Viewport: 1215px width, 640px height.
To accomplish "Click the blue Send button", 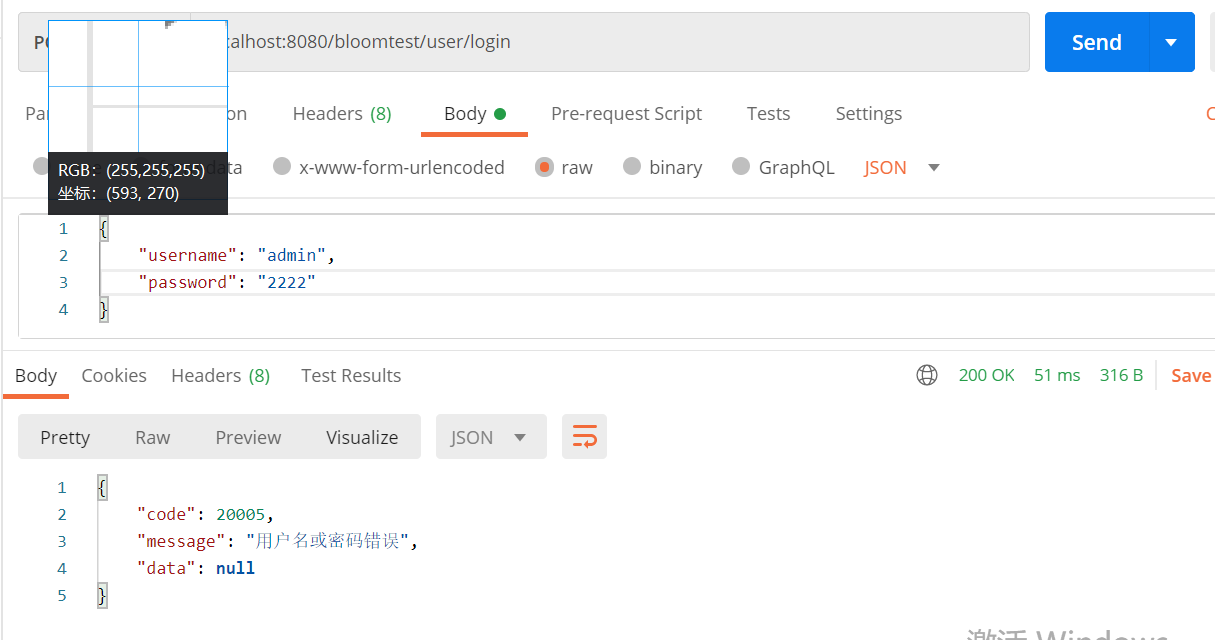I will point(1096,42).
